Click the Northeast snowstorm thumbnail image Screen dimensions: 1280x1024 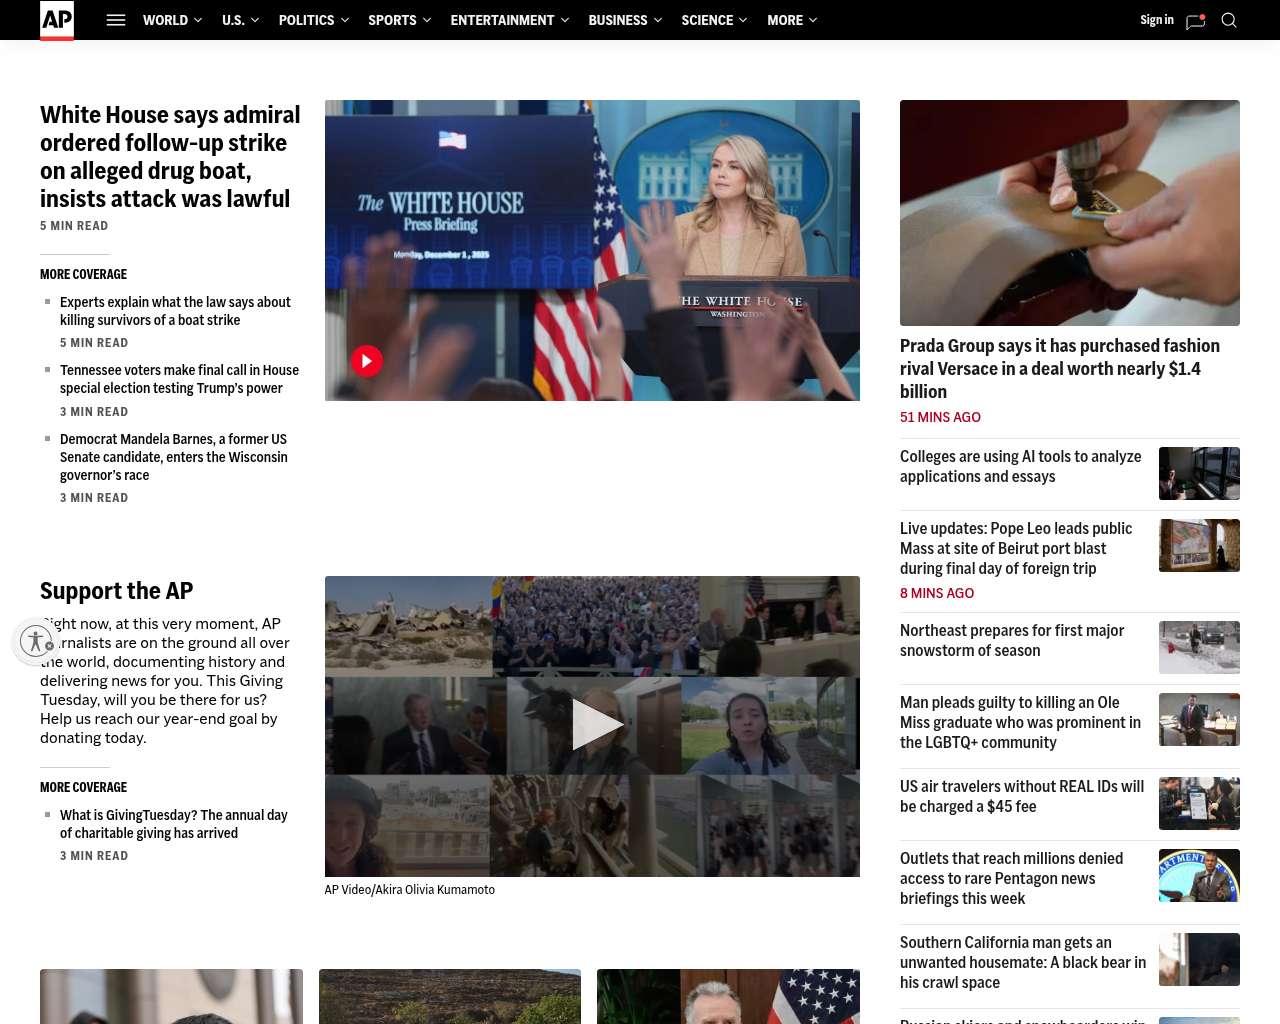pos(1199,647)
